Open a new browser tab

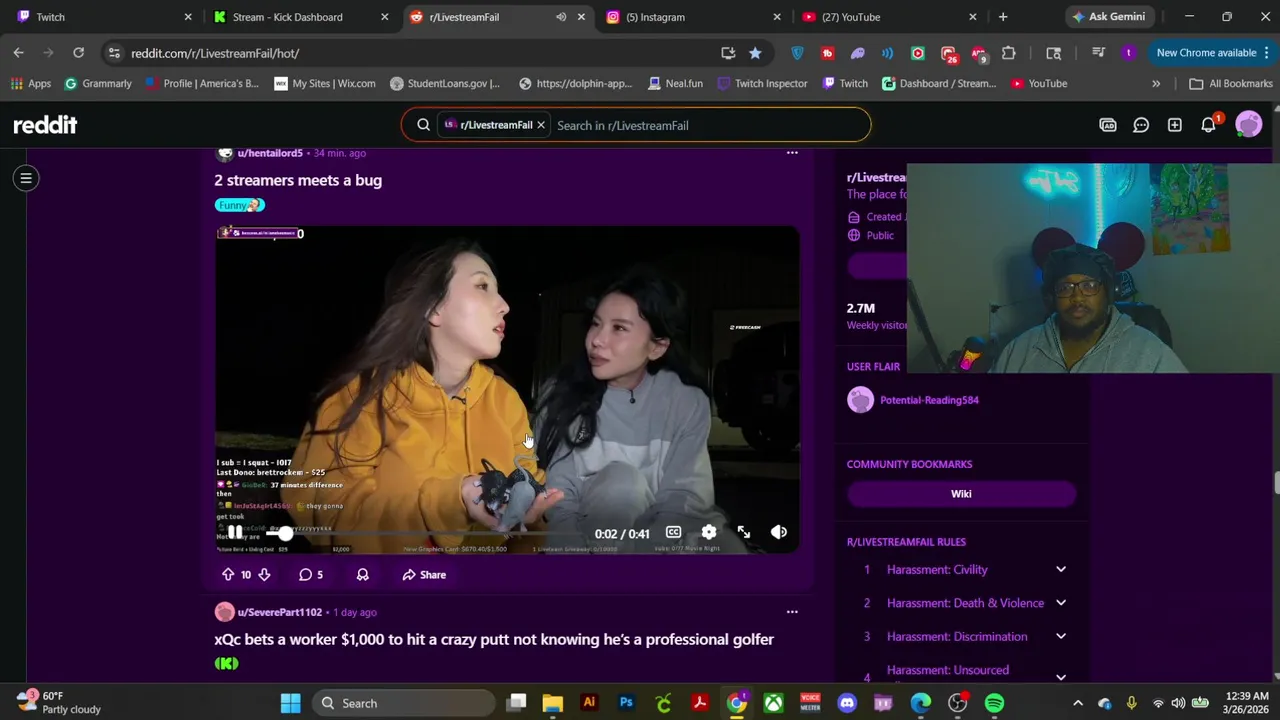pyautogui.click(x=1003, y=17)
